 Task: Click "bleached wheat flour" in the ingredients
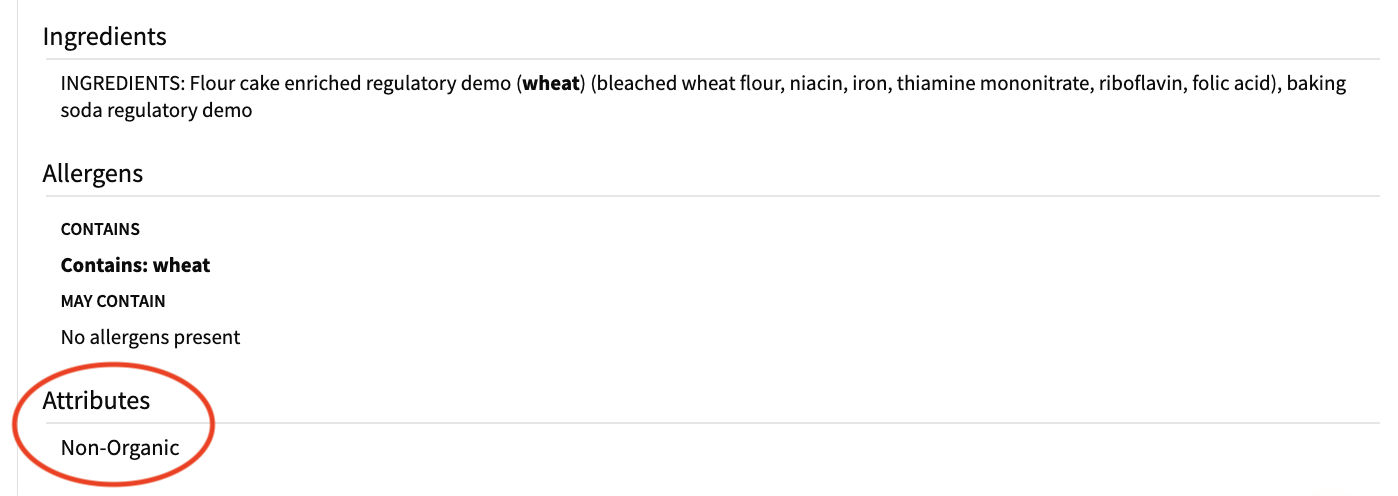tap(687, 84)
